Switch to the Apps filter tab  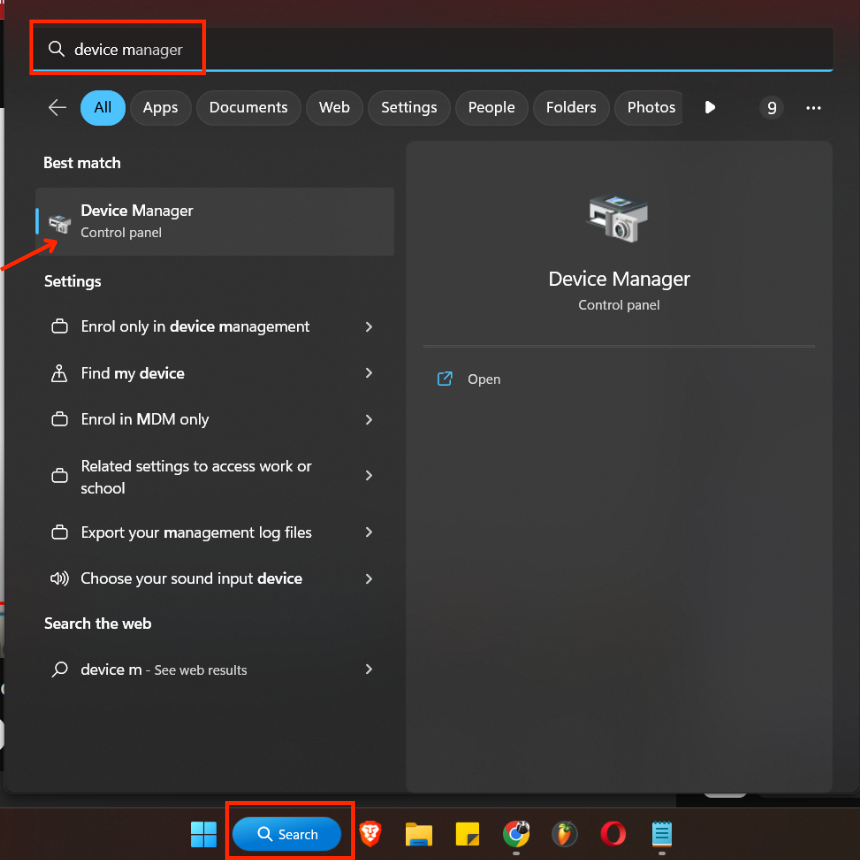click(x=160, y=108)
